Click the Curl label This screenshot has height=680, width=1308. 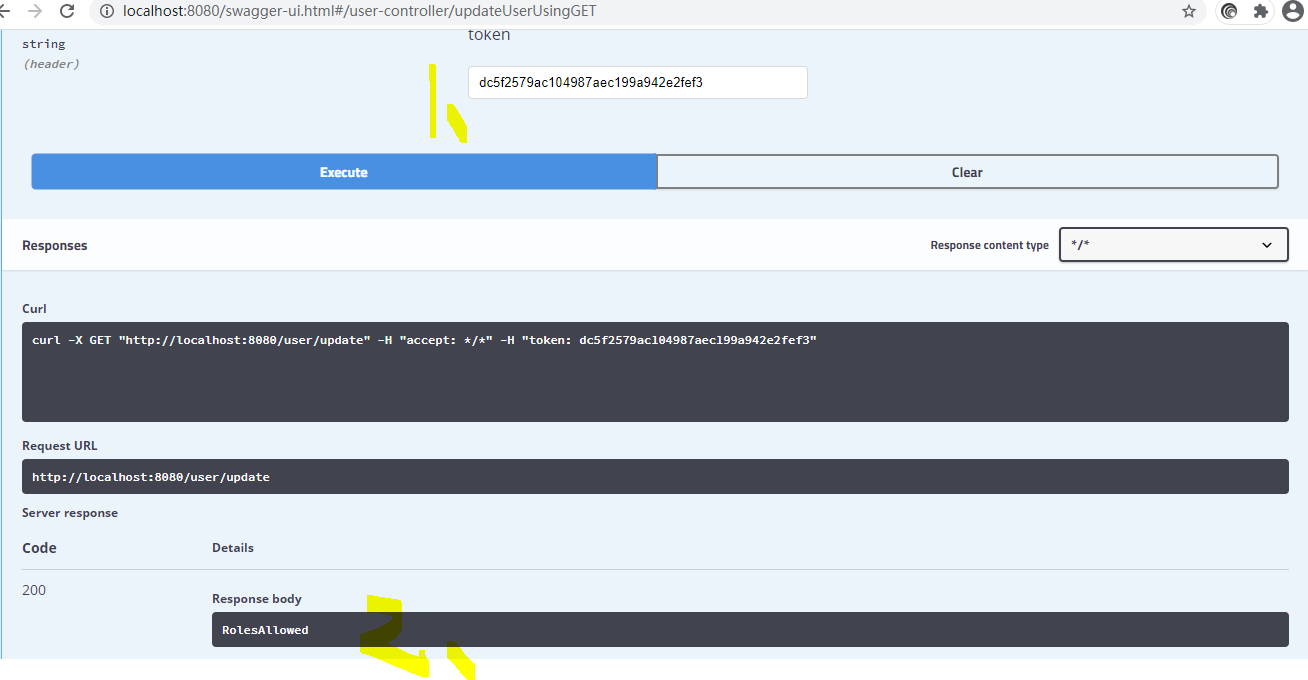pyautogui.click(x=34, y=309)
